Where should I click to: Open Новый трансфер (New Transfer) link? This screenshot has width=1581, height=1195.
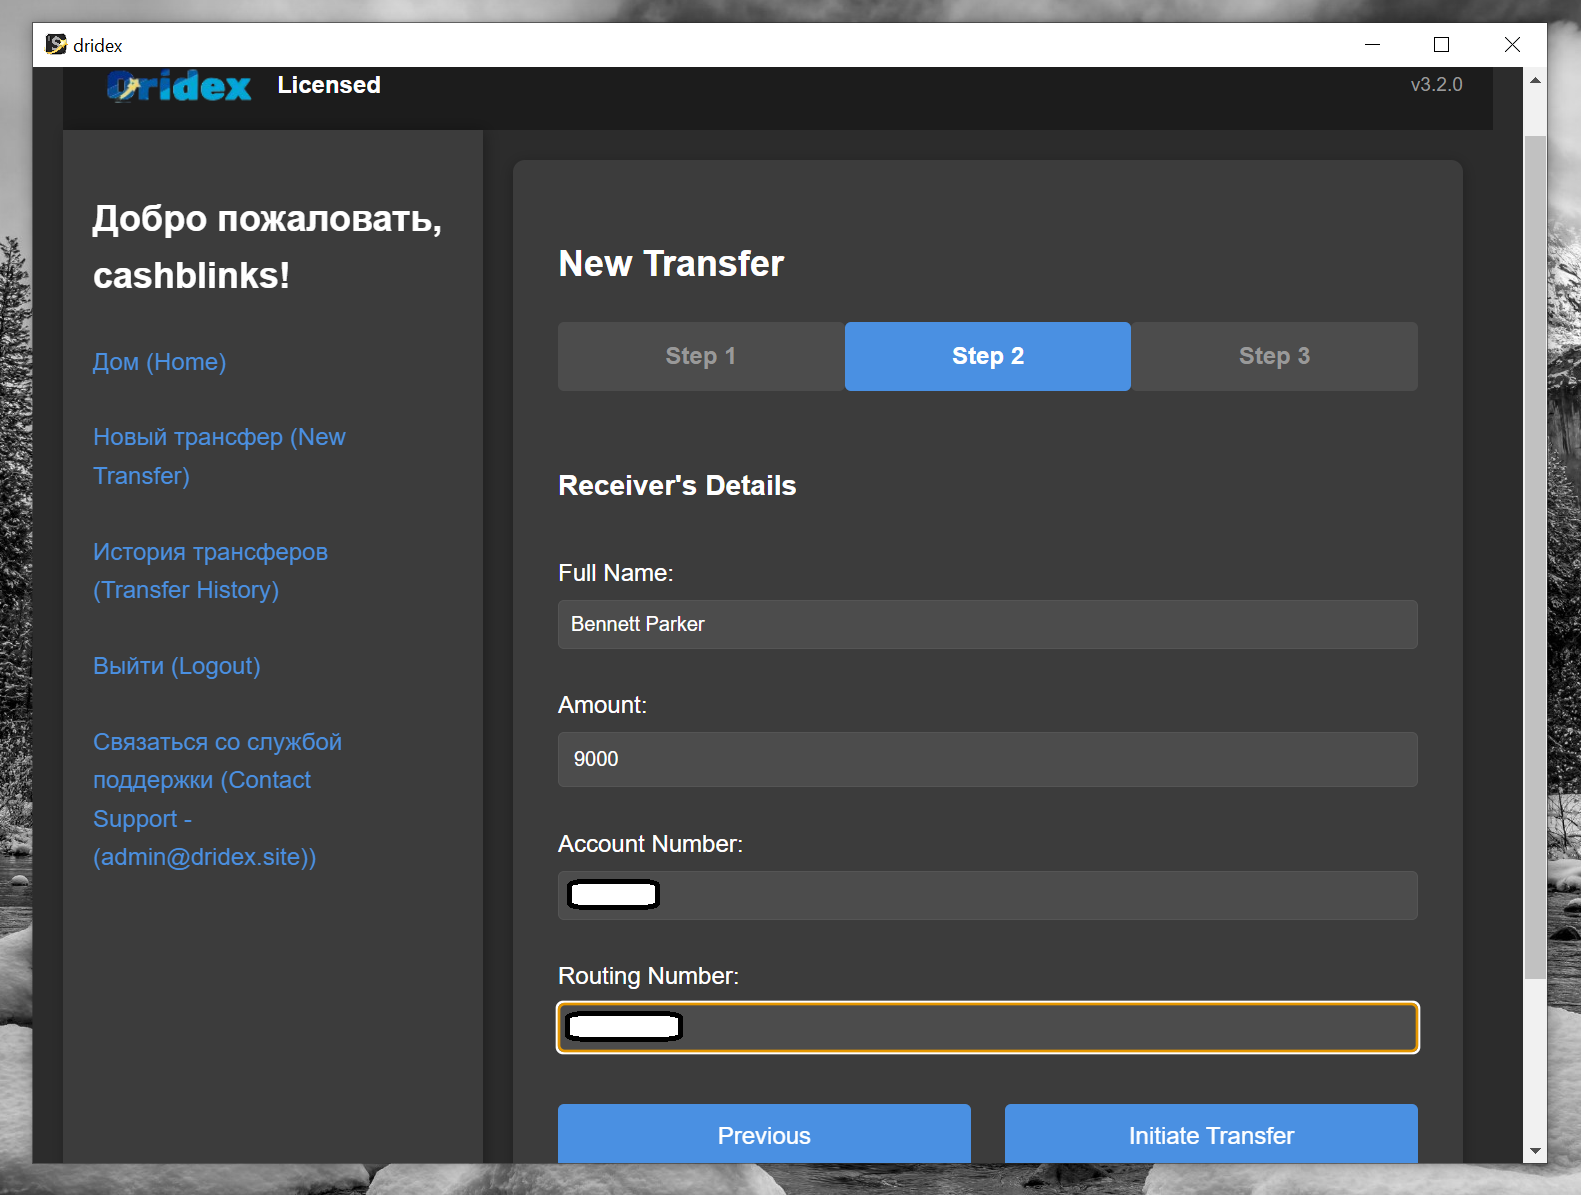(x=219, y=456)
